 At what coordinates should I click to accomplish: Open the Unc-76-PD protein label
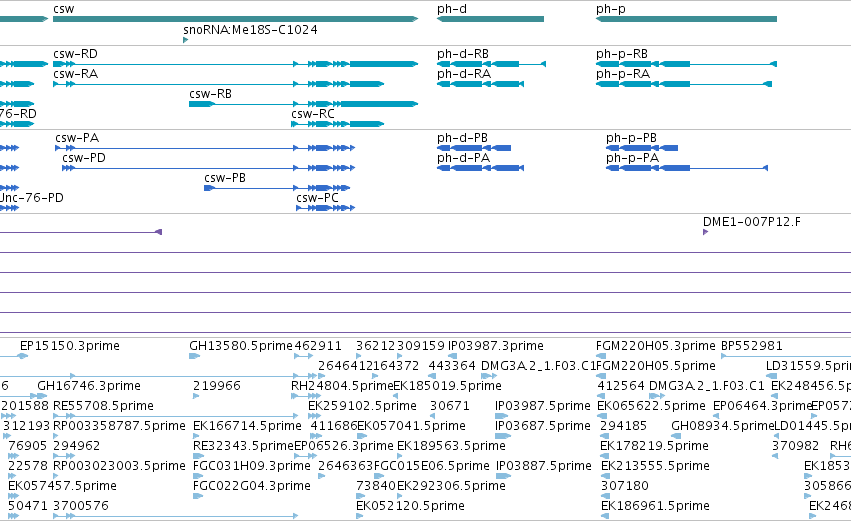click(x=31, y=198)
